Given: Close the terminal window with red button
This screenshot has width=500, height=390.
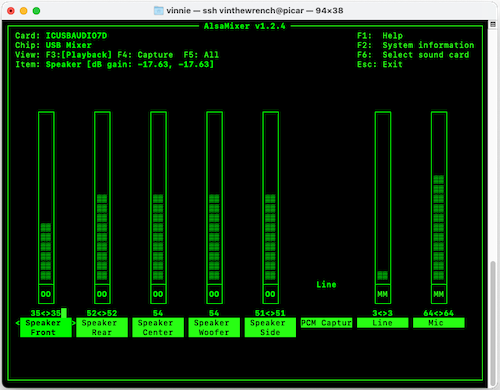Looking at the screenshot, I should (x=11, y=11).
